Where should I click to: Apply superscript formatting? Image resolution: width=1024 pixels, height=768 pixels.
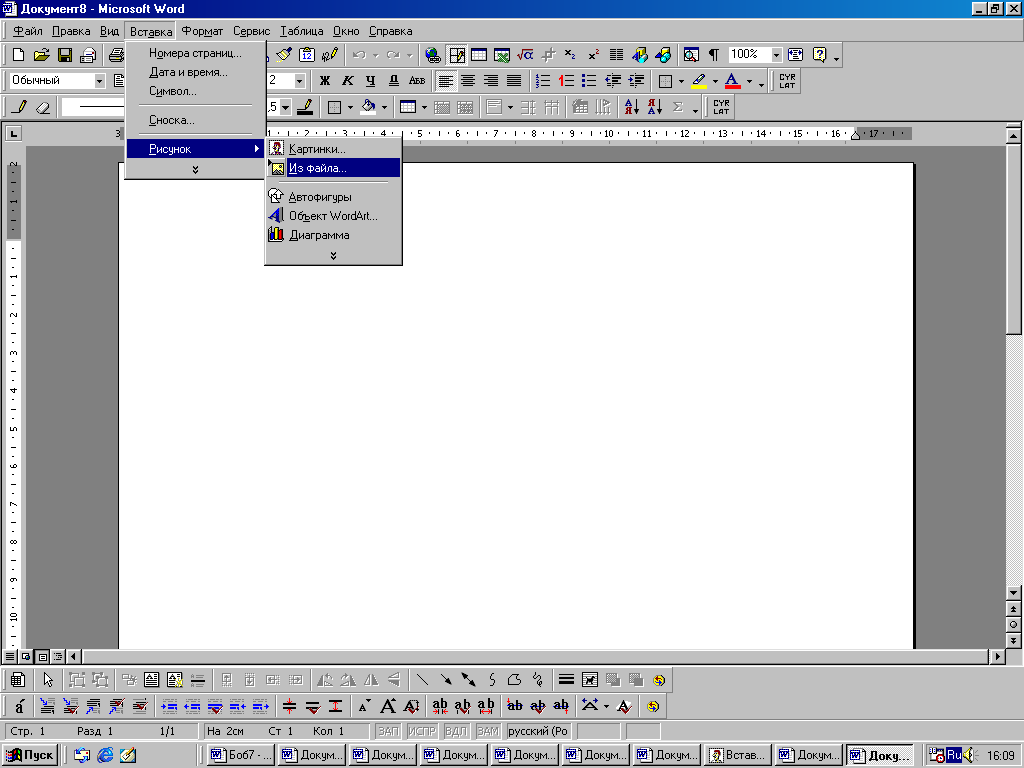593,55
